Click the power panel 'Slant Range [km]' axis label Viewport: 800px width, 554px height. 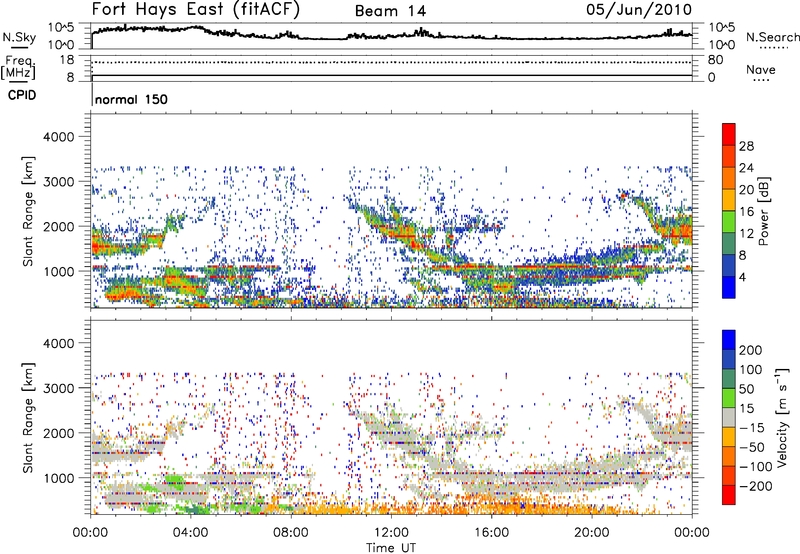click(x=28, y=211)
